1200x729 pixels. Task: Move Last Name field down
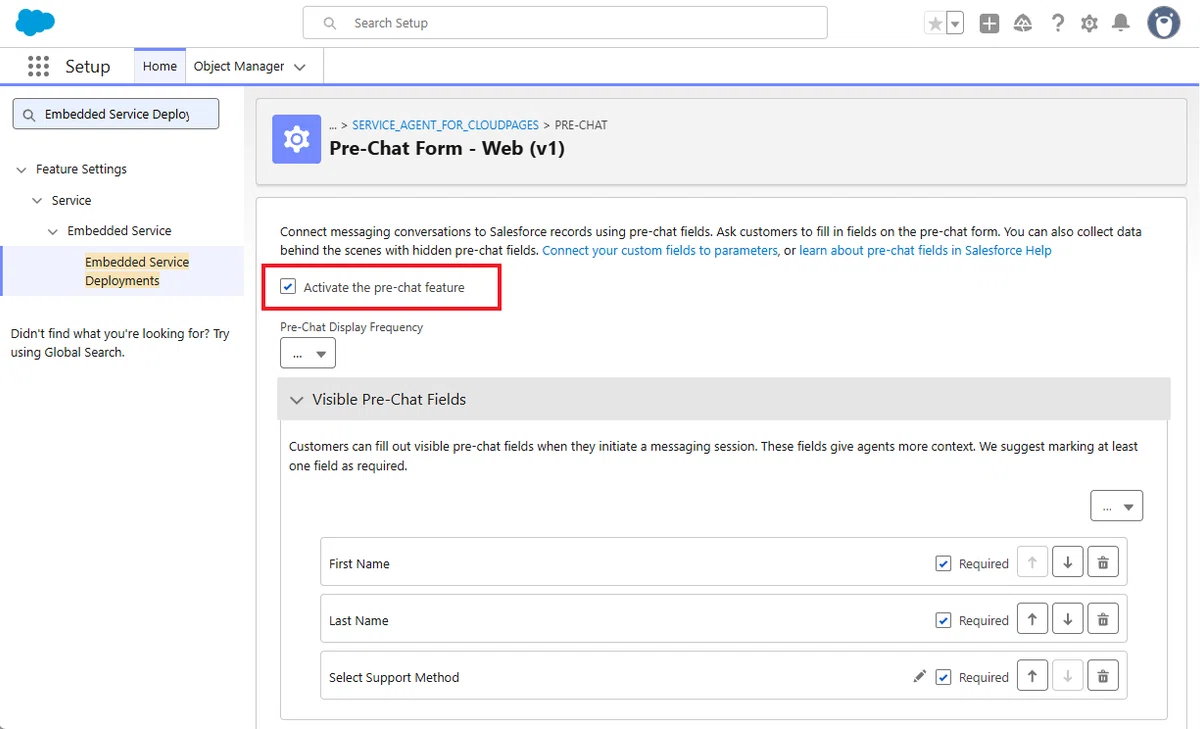pos(1067,620)
